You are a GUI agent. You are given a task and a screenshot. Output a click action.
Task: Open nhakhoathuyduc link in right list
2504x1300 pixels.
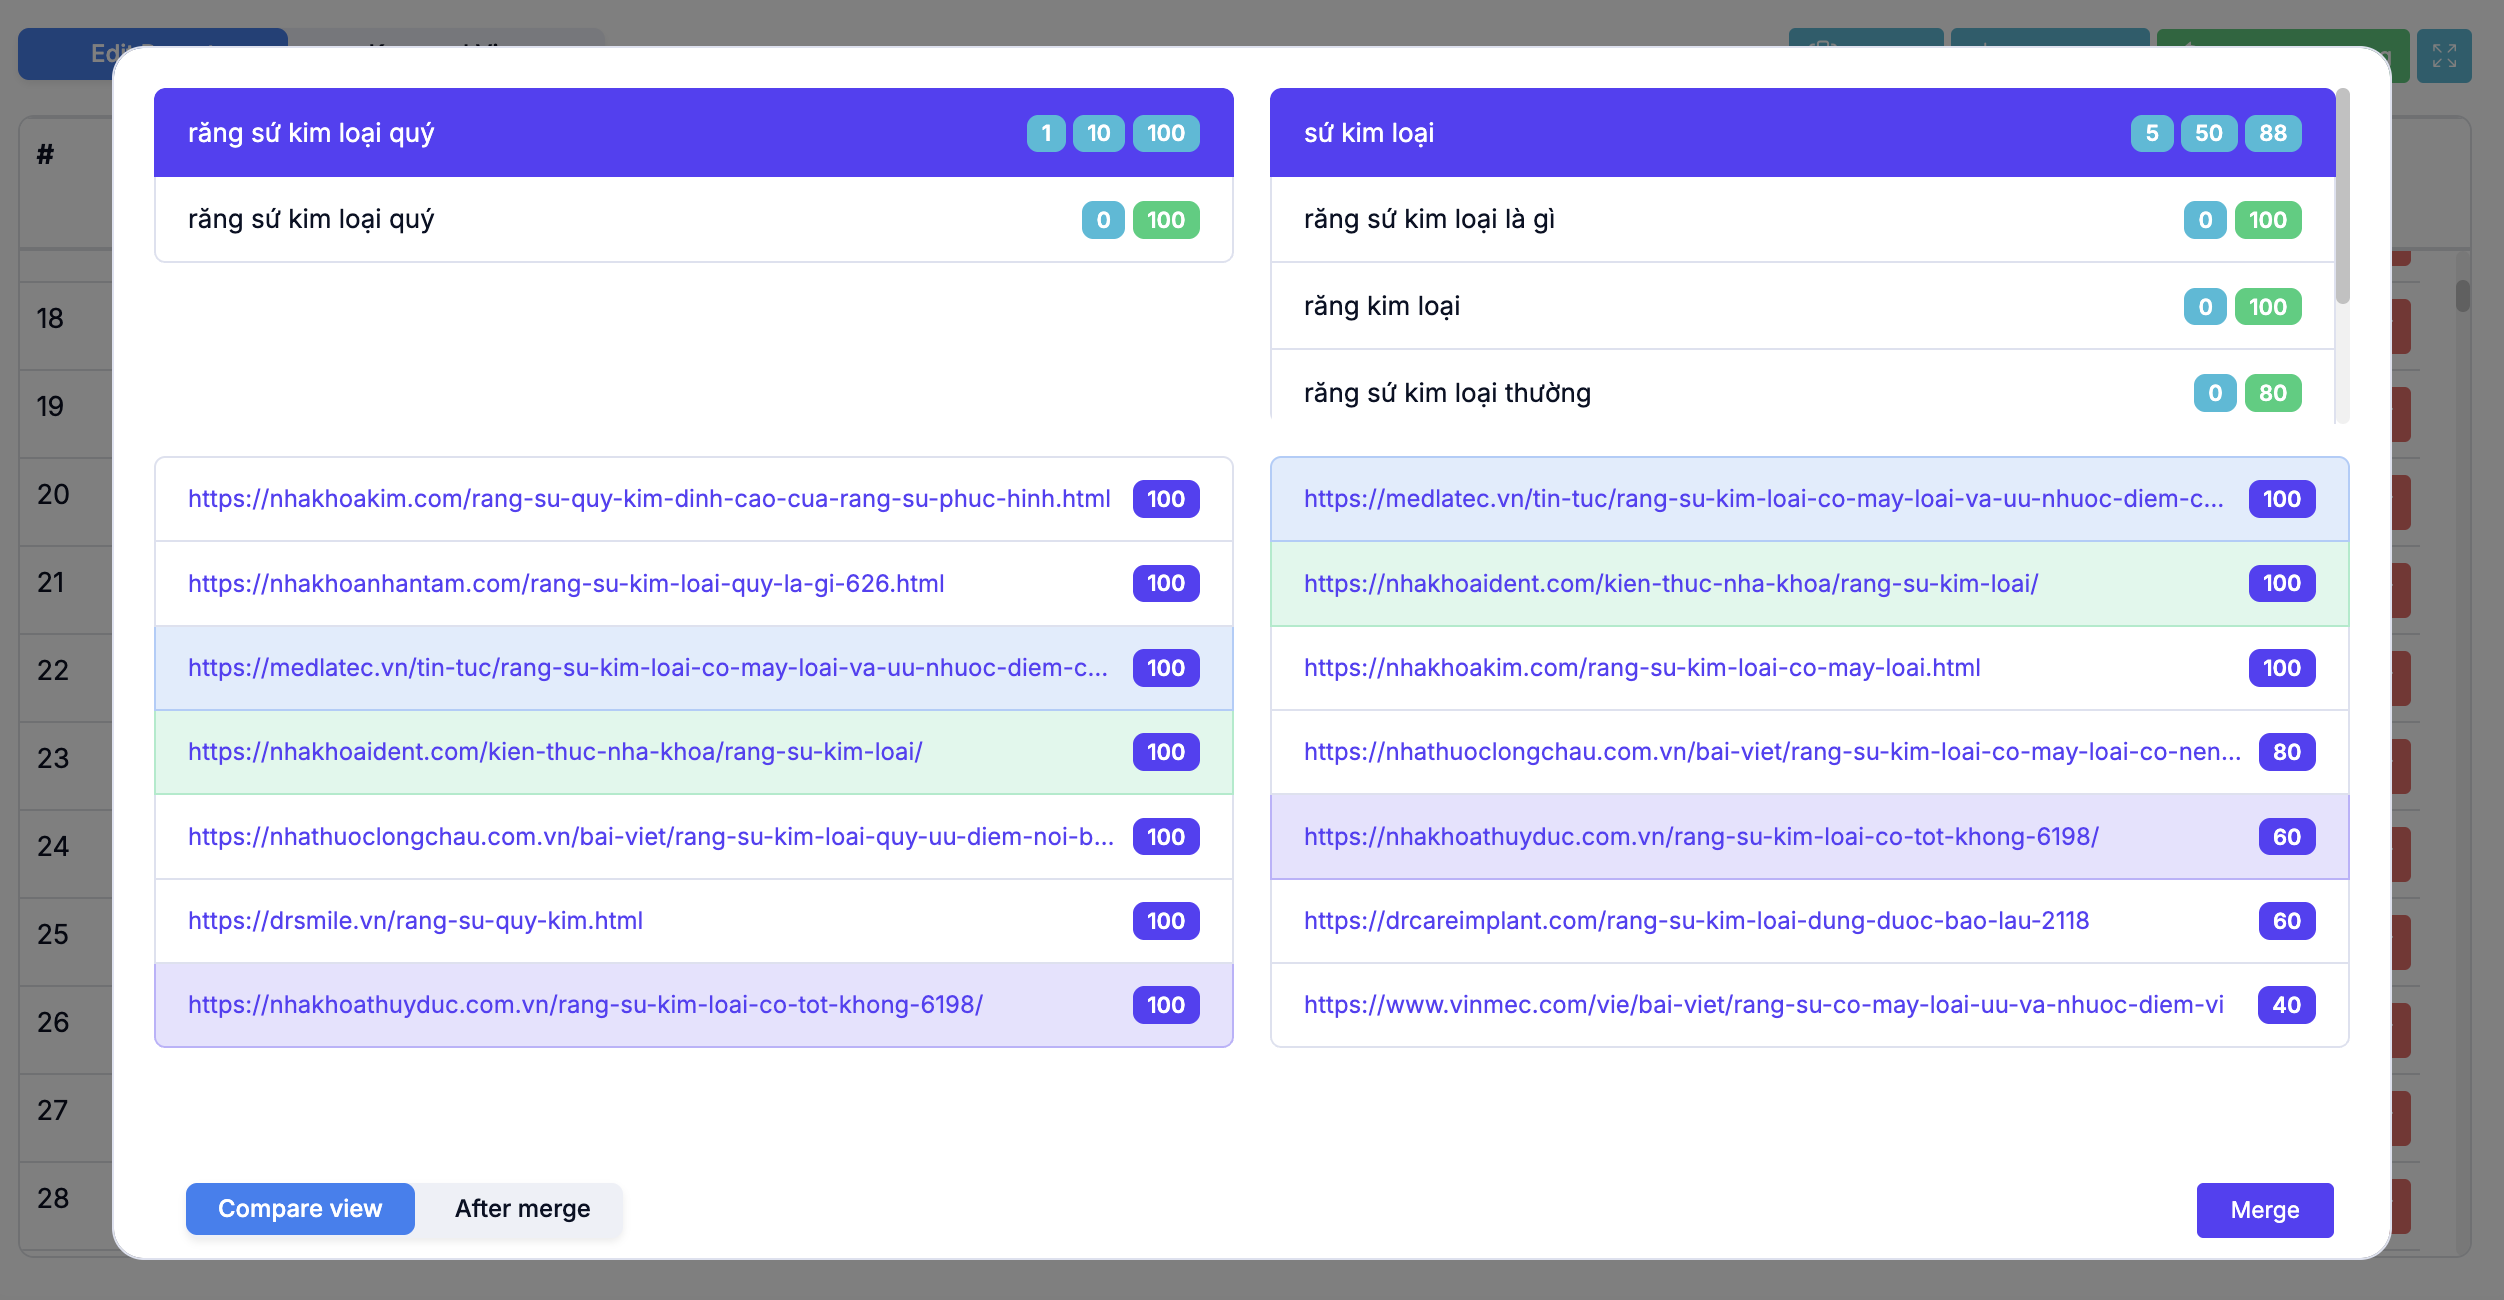click(1701, 837)
